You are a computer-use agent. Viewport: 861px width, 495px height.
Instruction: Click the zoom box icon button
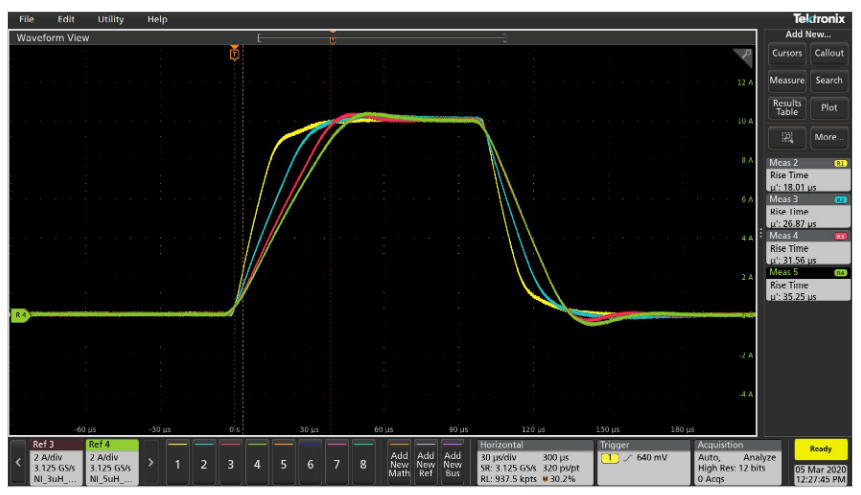787,136
